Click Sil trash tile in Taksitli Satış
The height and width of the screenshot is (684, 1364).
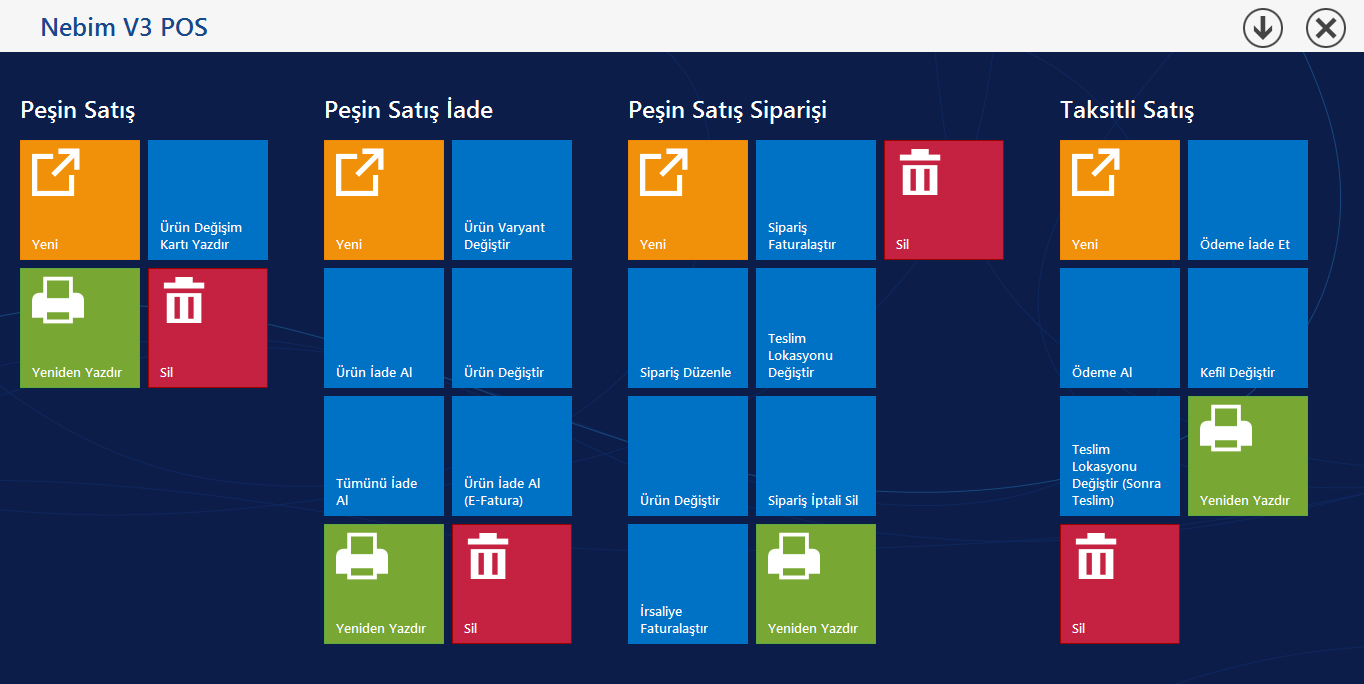pos(1120,584)
